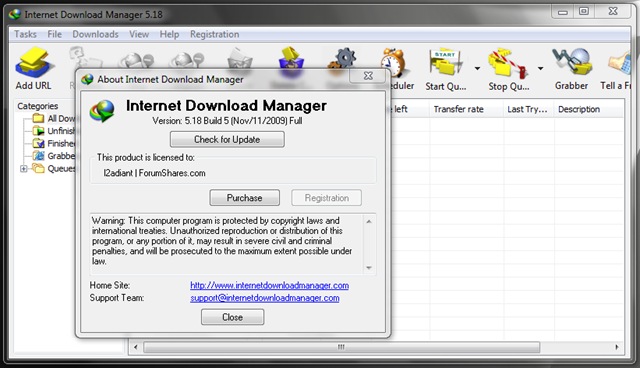Click the licensed name I2adiant | ForumShares.com
The width and height of the screenshot is (640, 368).
(x=154, y=173)
